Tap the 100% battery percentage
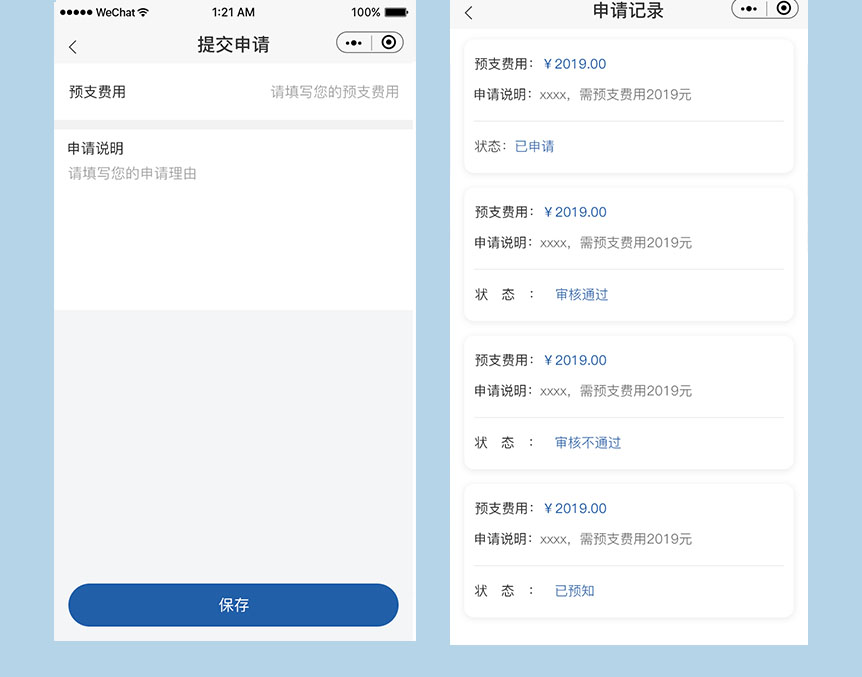The image size is (862, 677). point(365,12)
